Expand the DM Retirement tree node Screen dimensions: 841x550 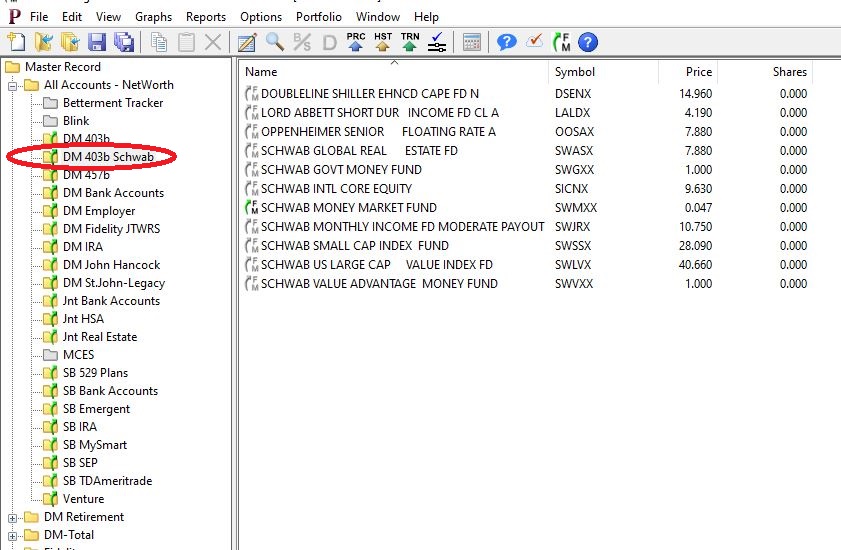12,518
